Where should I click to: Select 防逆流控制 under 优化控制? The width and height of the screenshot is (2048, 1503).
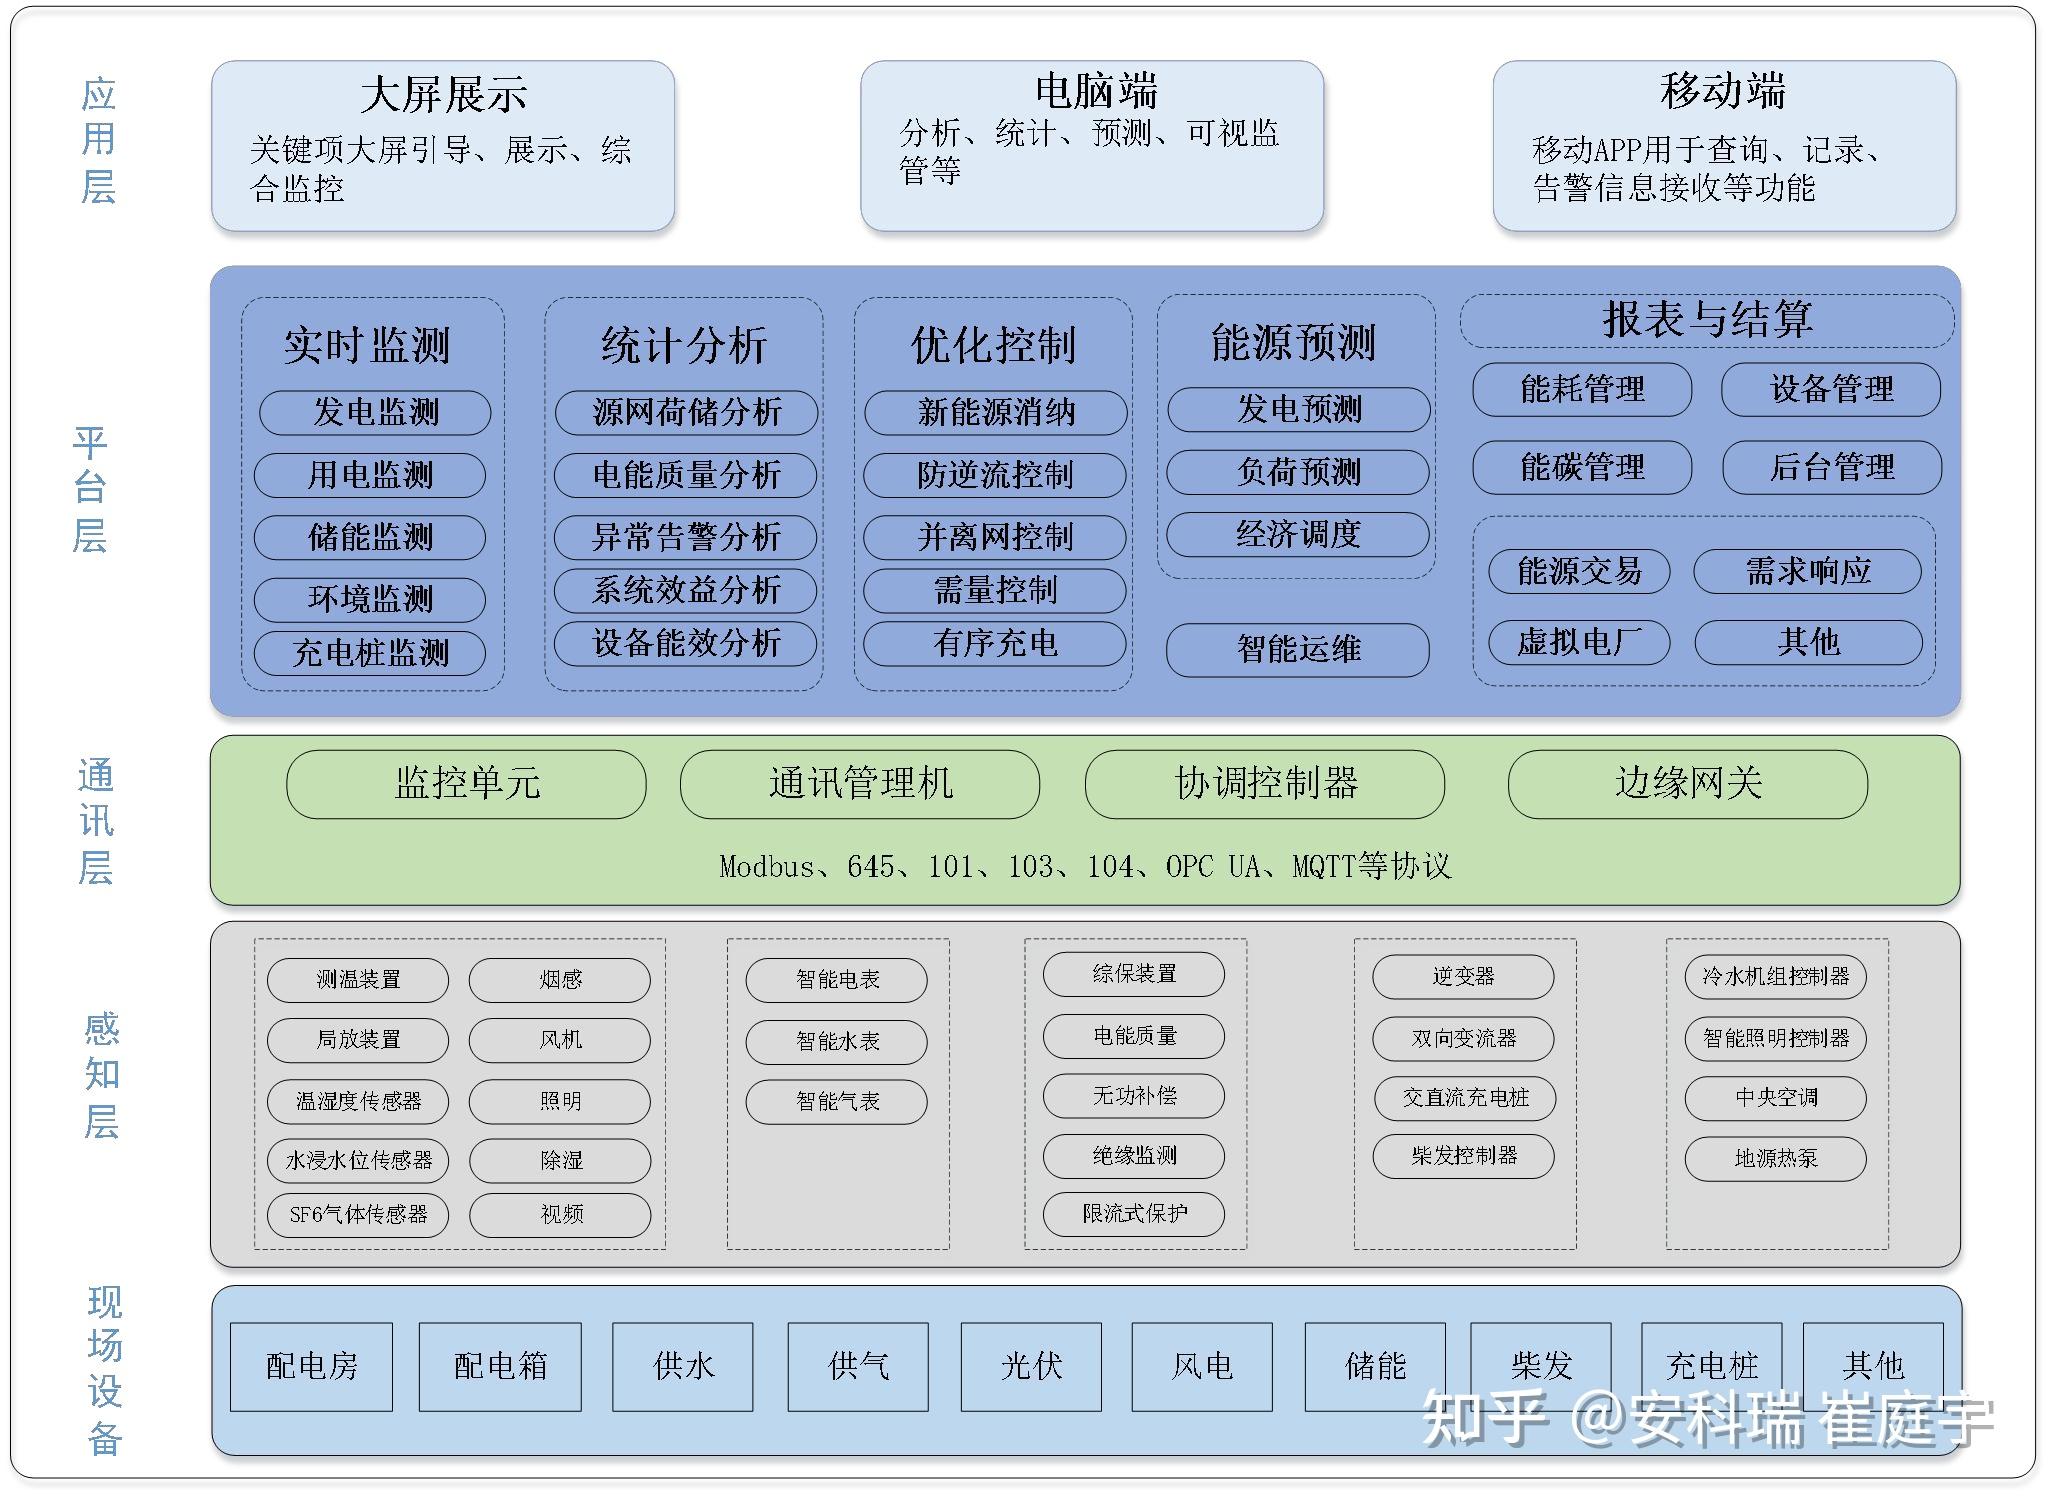[x=996, y=475]
